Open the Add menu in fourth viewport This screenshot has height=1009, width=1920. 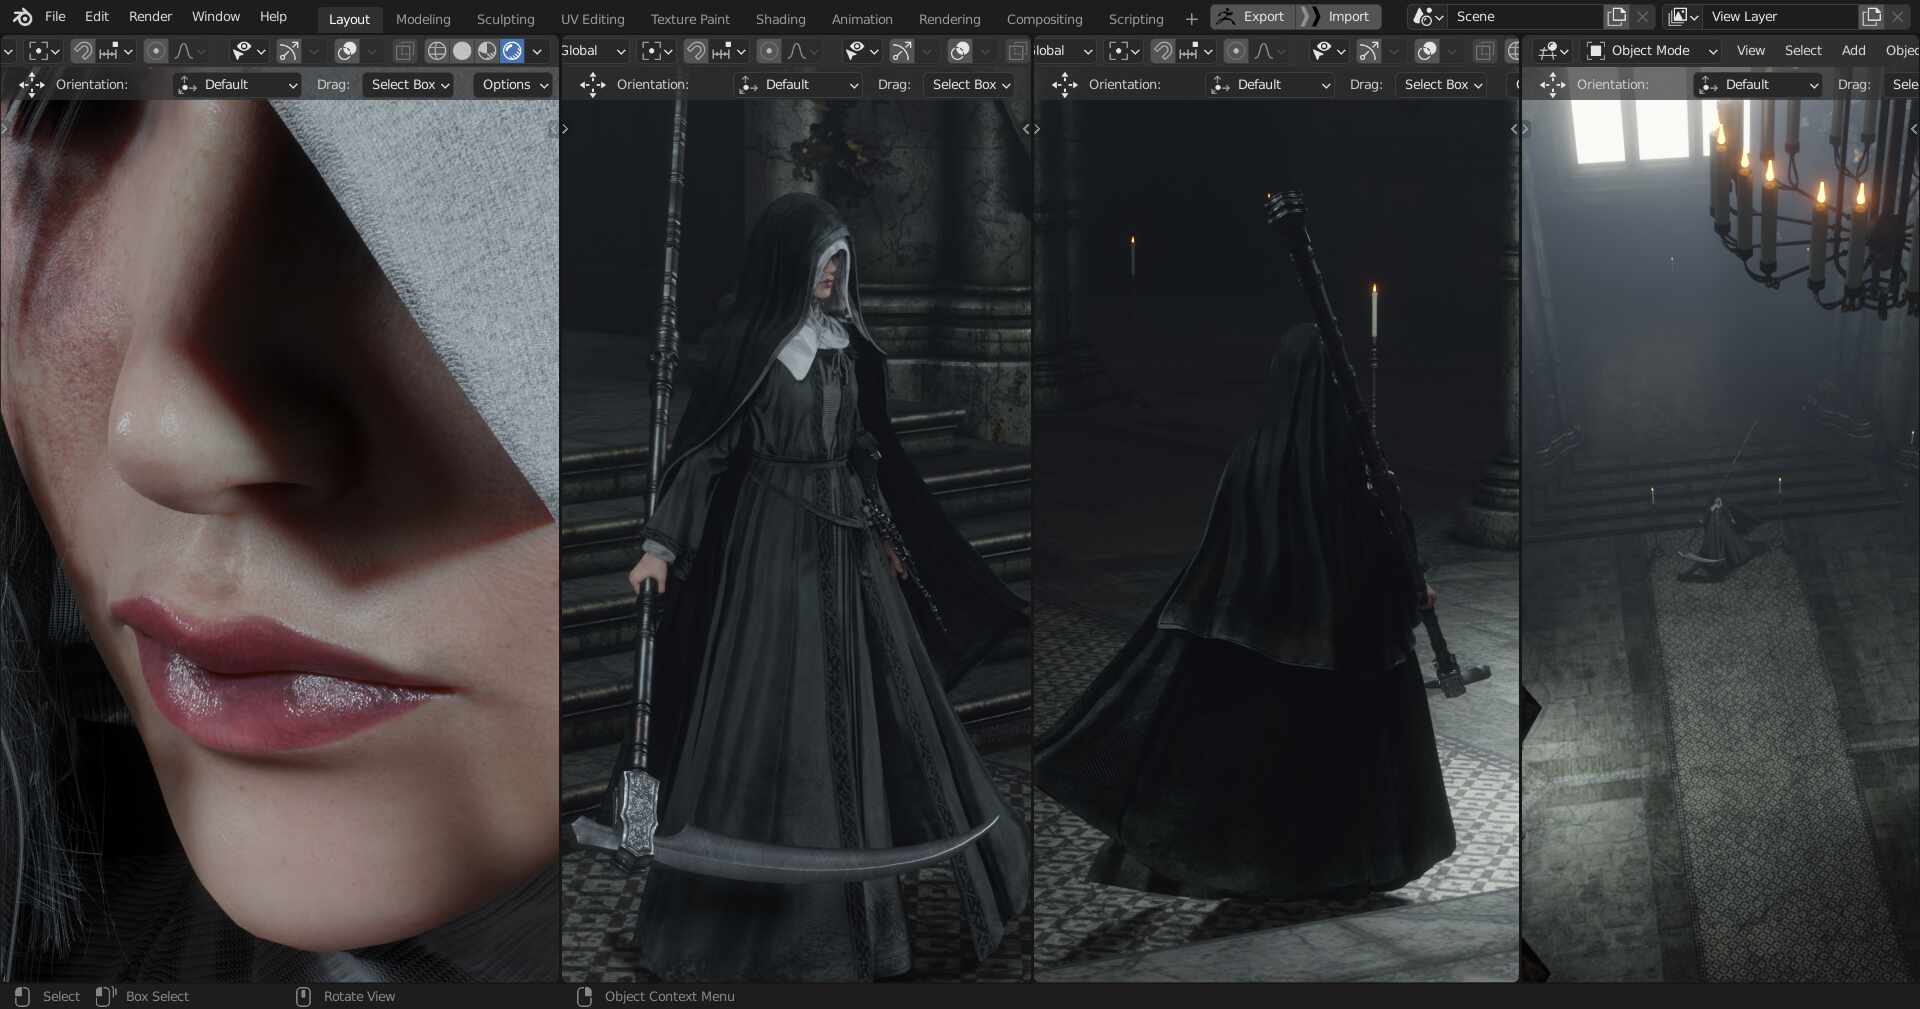coord(1853,51)
